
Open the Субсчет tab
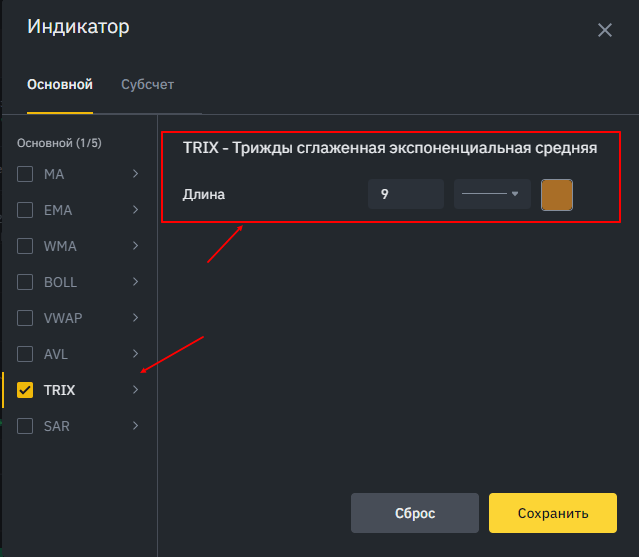(x=147, y=85)
